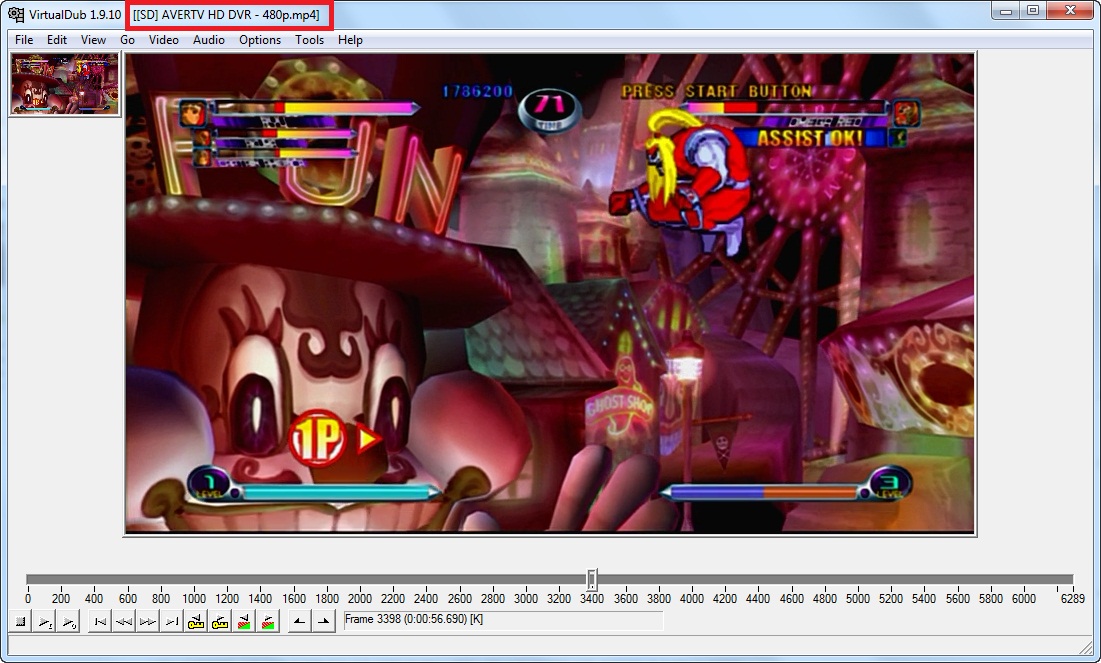Mark selection start (mark in)

pos(300,622)
